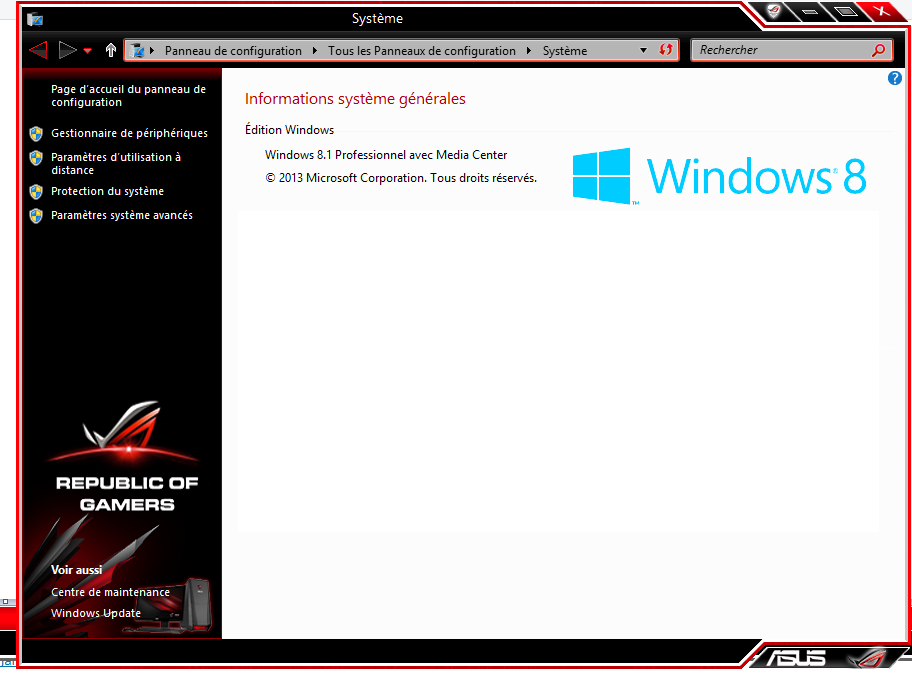This screenshot has height=675, width=912.
Task: Open Tous les Panneaux de configuration breadcrumb
Action: pos(422,51)
